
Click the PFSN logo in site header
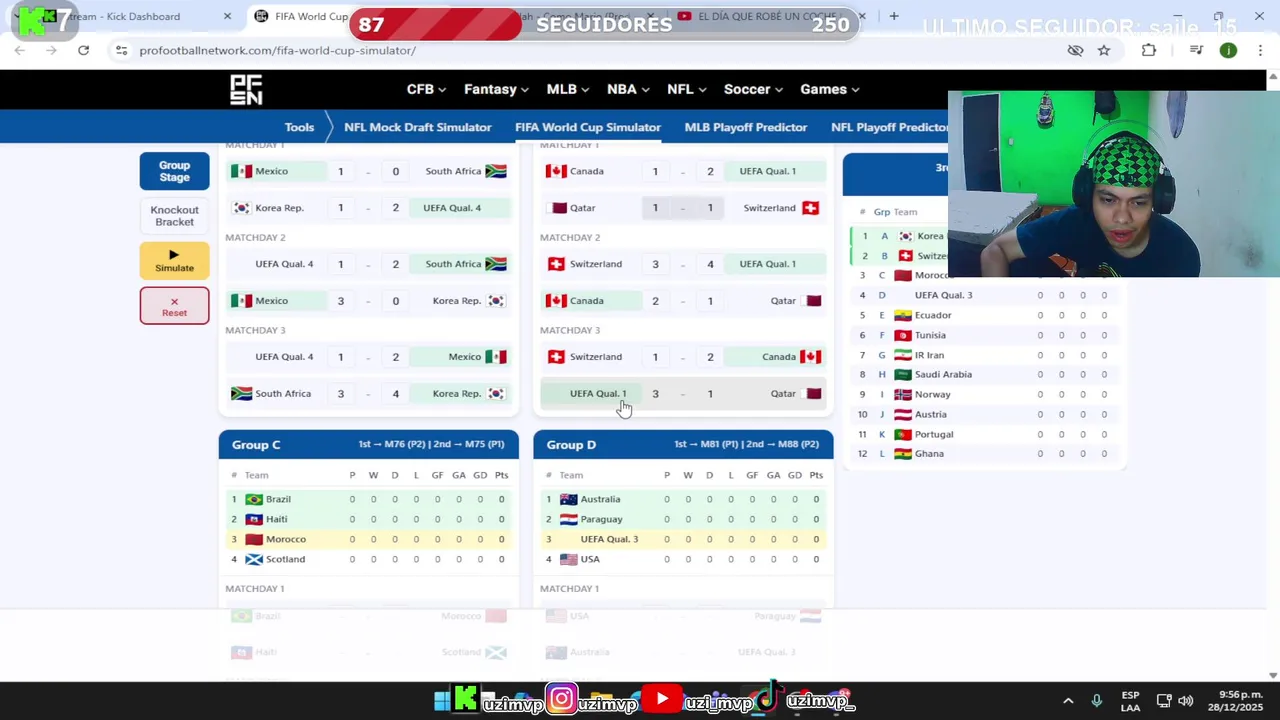point(246,90)
